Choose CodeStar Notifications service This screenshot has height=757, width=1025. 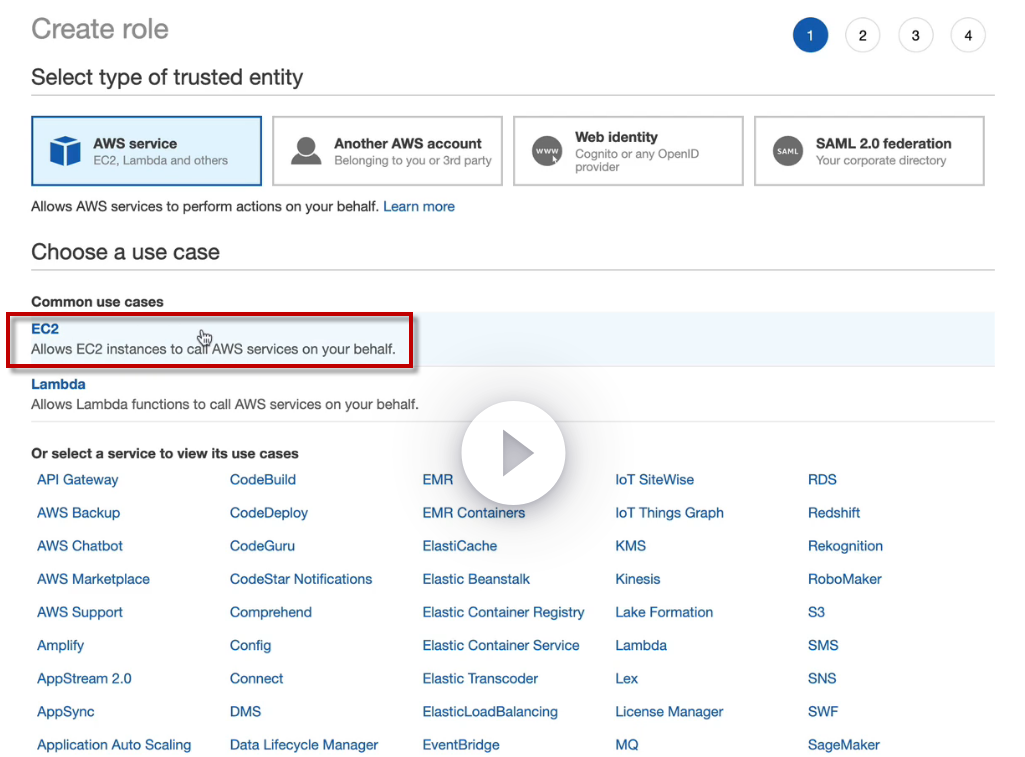pyautogui.click(x=301, y=579)
